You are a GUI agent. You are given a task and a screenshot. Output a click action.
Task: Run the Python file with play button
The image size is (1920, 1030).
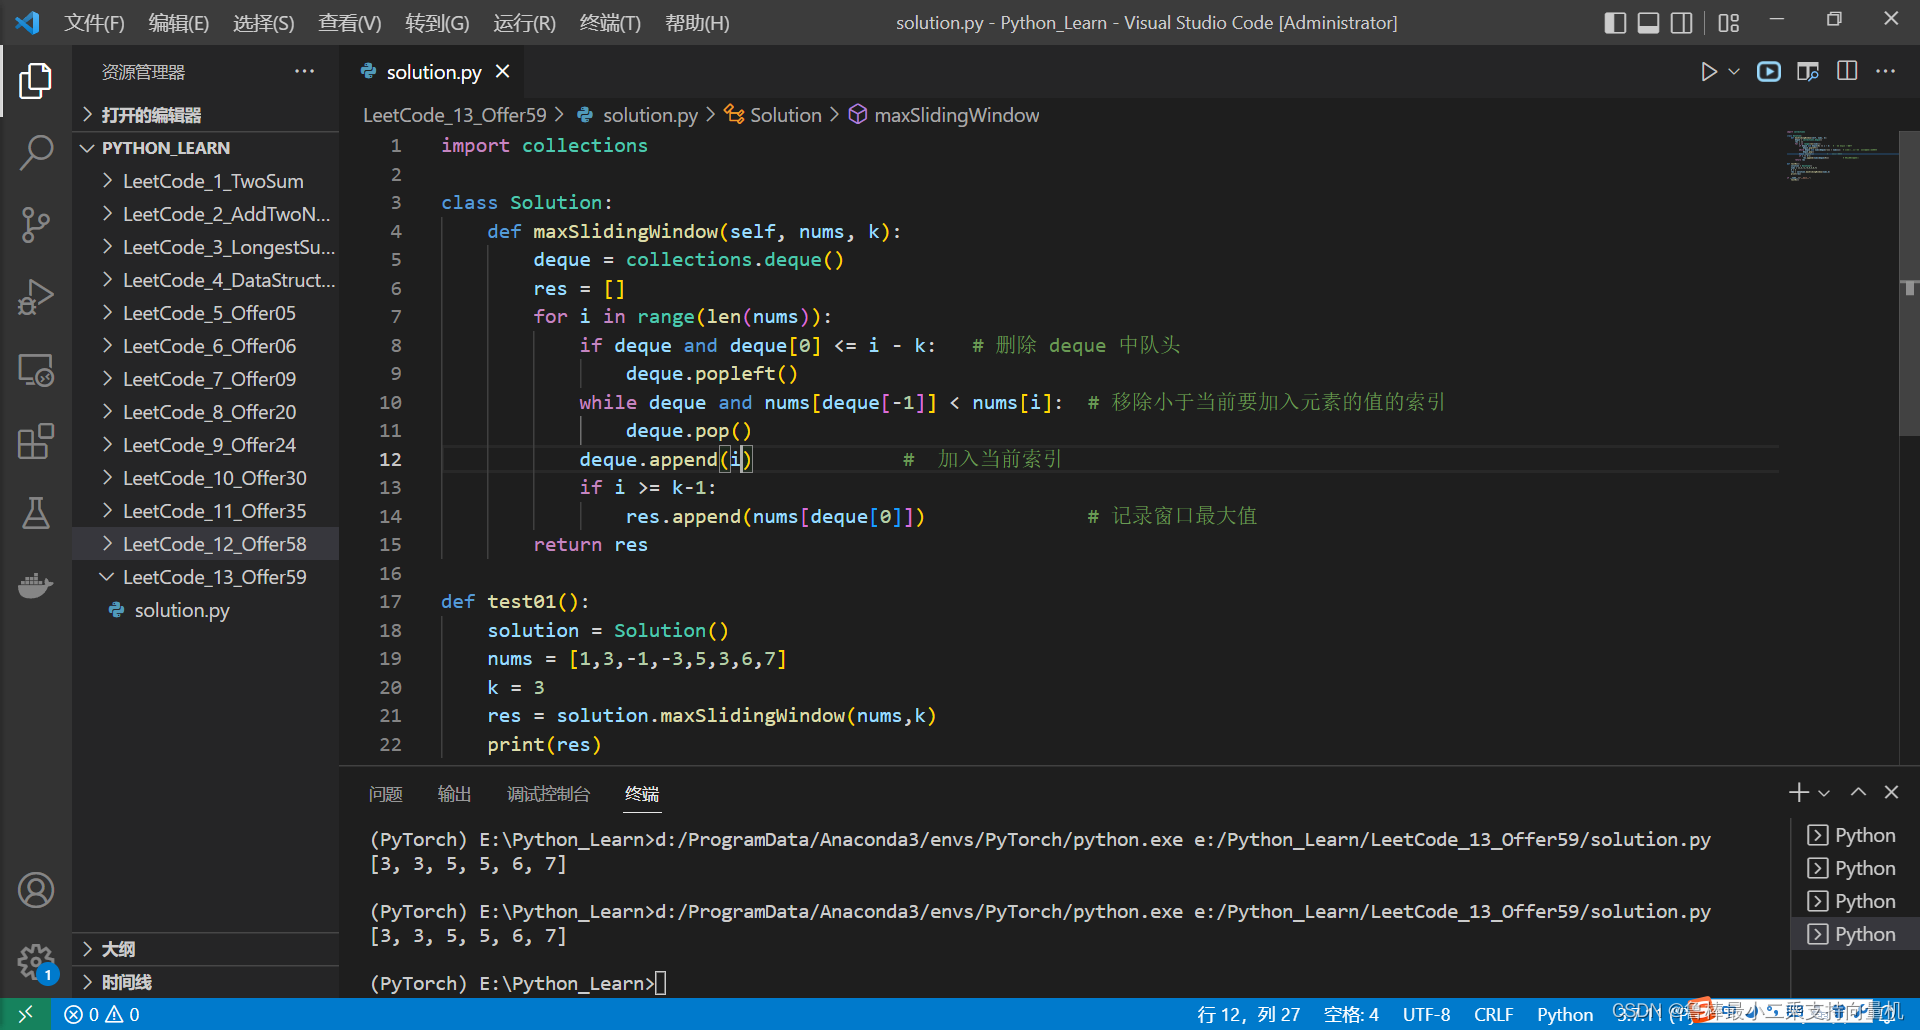coord(1709,72)
